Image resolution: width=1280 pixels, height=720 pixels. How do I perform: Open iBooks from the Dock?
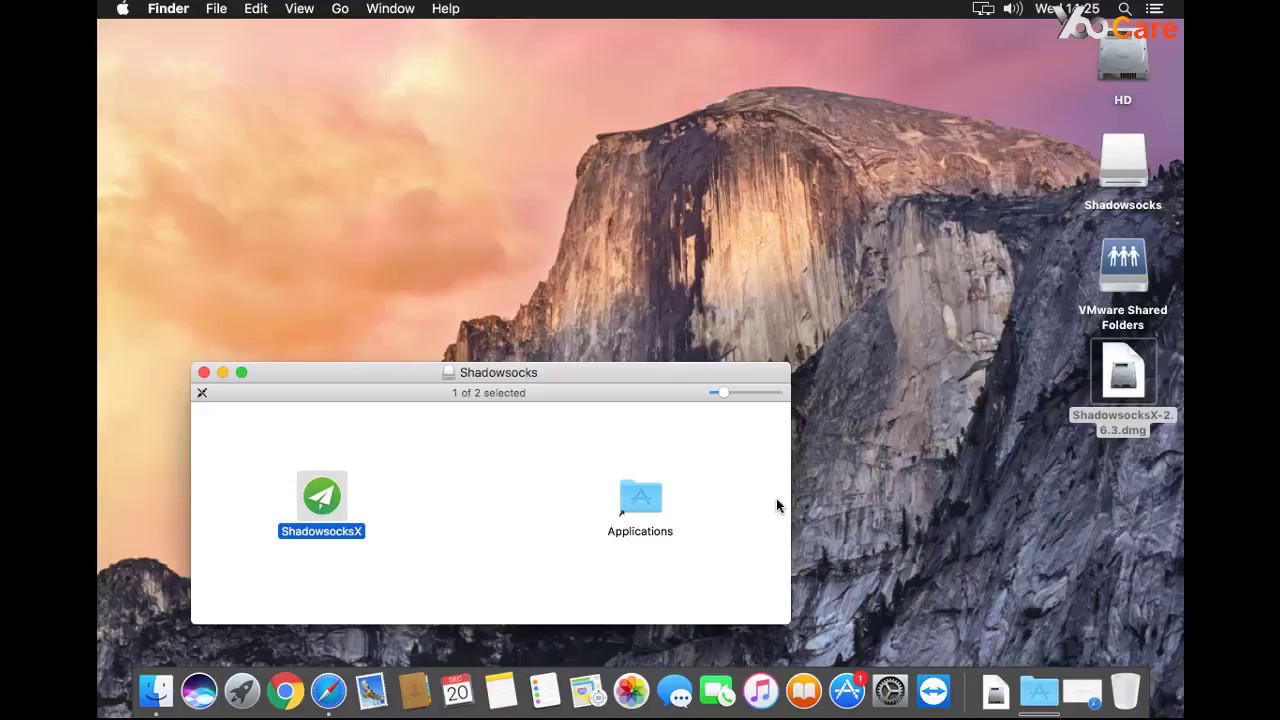click(803, 691)
